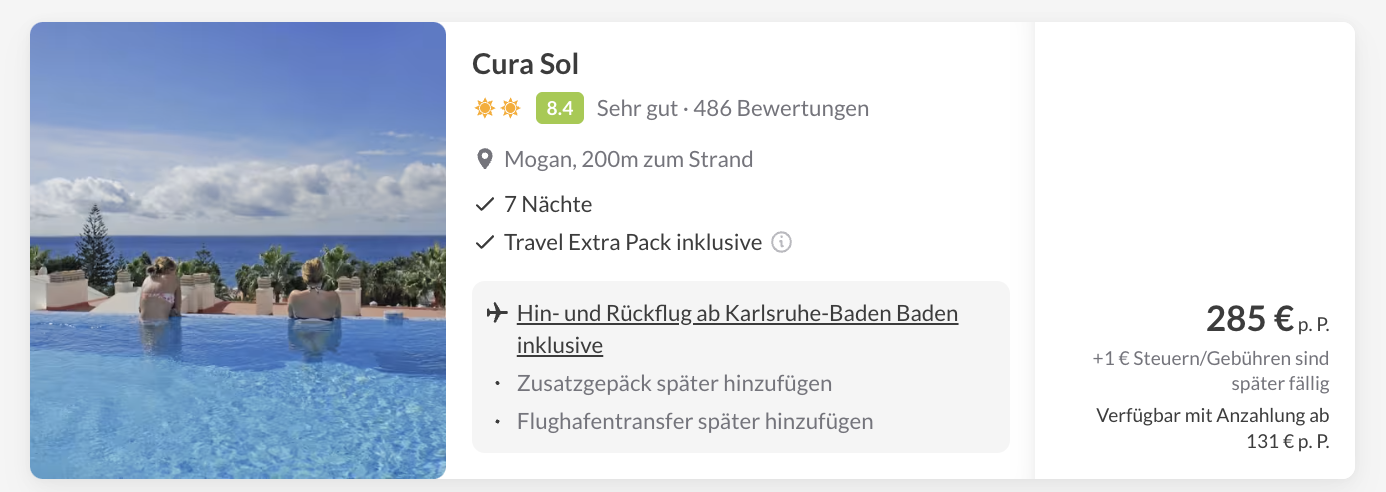Viewport: 1386px width, 492px height.
Task: Click the second sun rating icon
Action: pos(510,108)
